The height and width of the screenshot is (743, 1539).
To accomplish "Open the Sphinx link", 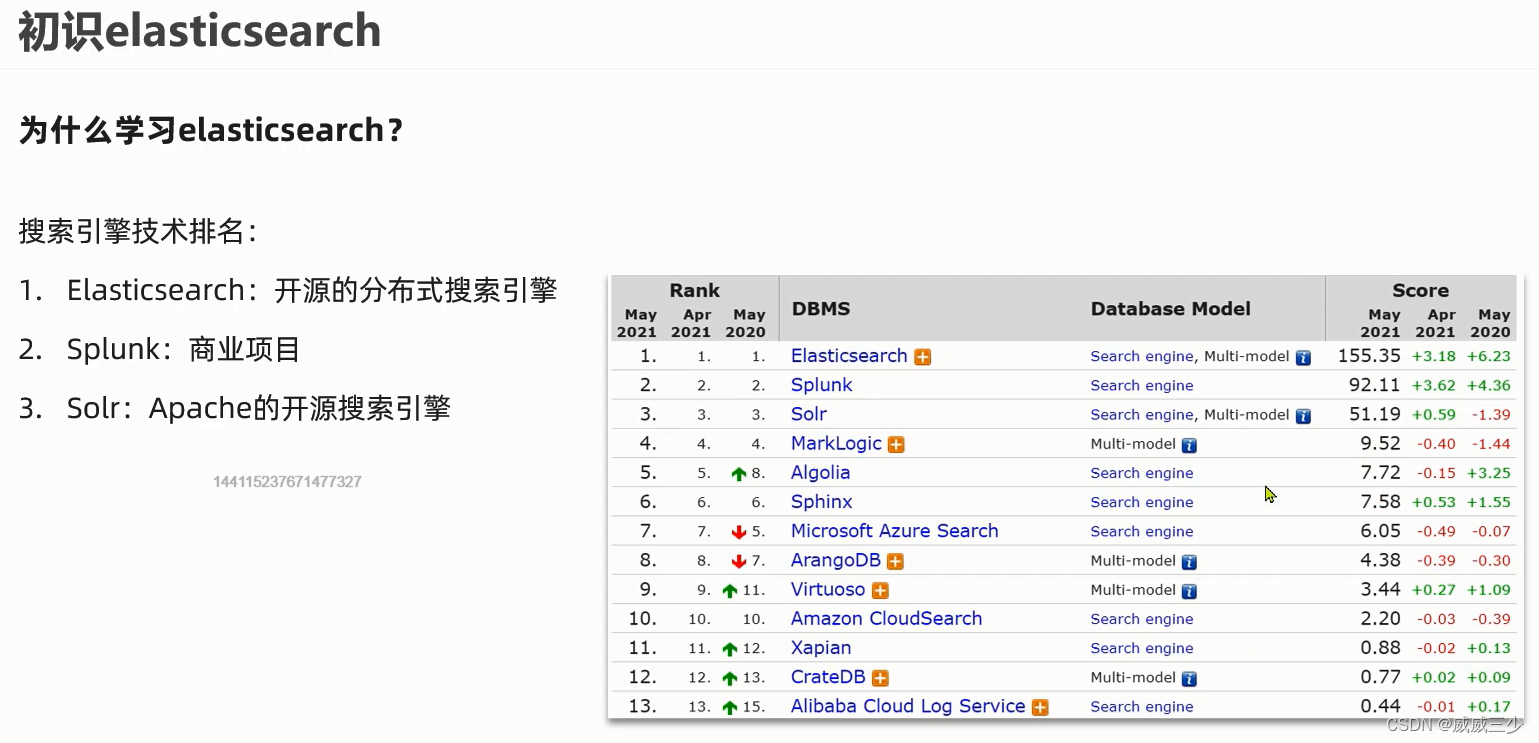I will click(822, 502).
